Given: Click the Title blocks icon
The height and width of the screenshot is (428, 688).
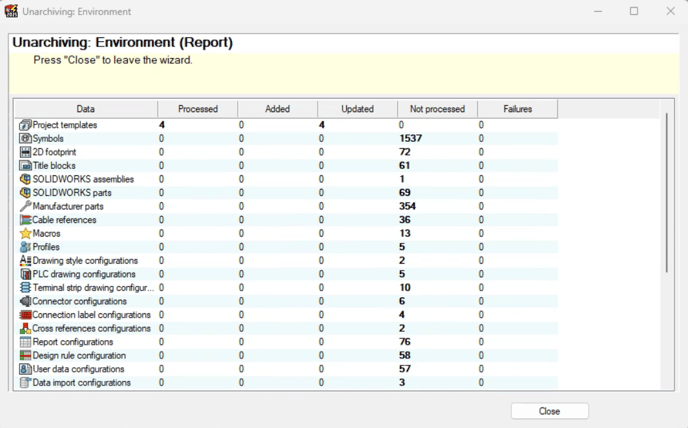Looking at the screenshot, I should point(25,165).
